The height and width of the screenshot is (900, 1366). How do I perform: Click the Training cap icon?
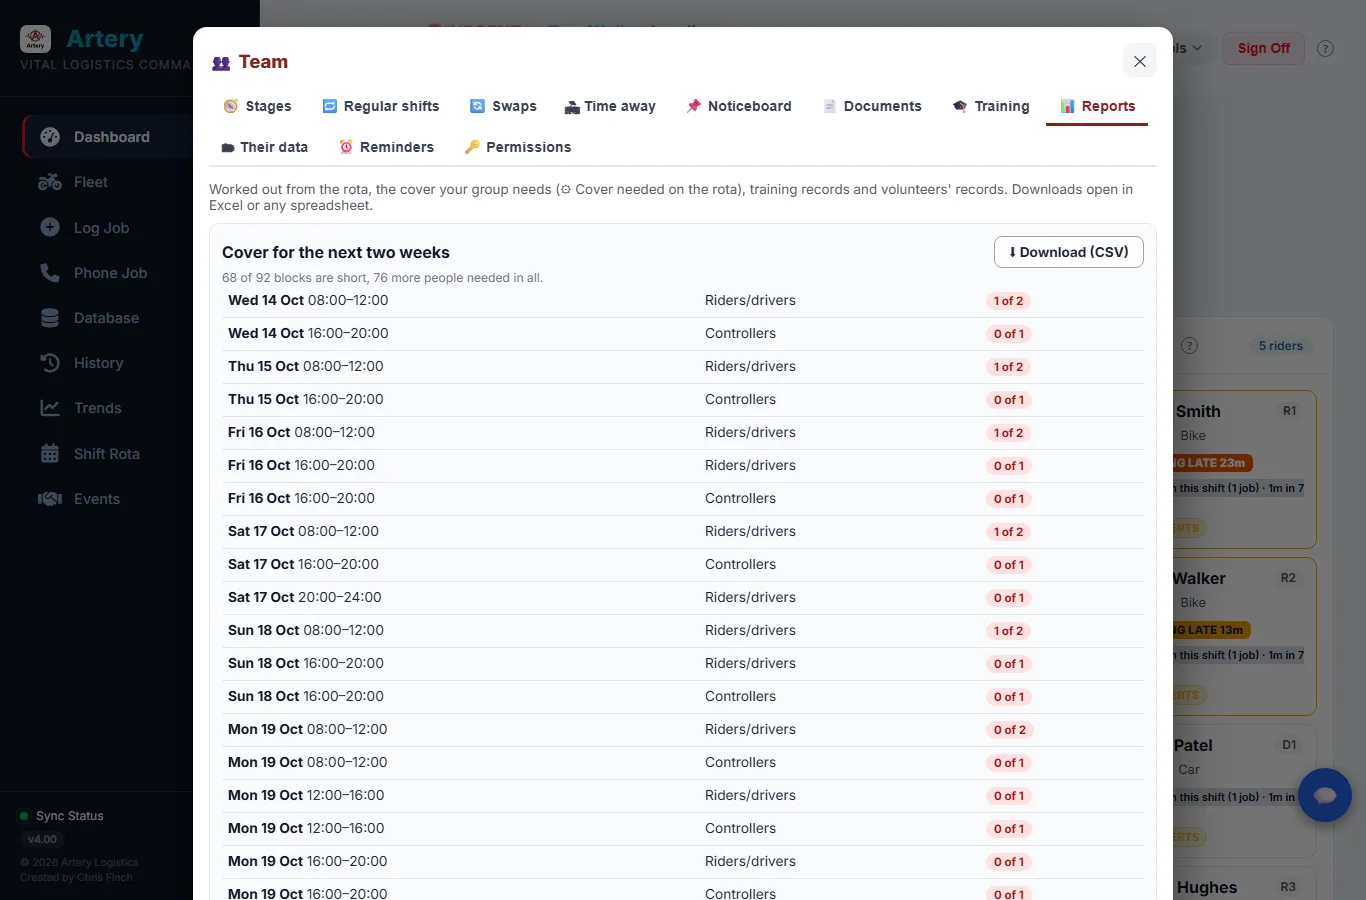(x=960, y=106)
